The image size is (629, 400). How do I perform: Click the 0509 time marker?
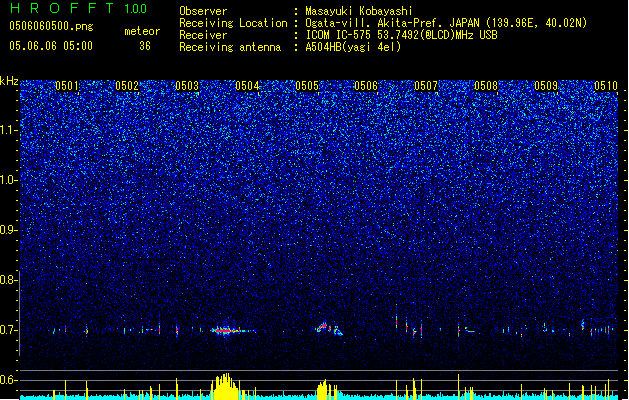coord(546,86)
